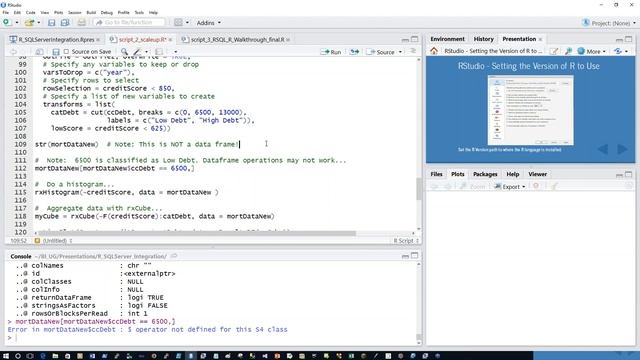Click the Save all documents icon
Image resolution: width=640 pixels, height=360 pixels.
click(65, 23)
